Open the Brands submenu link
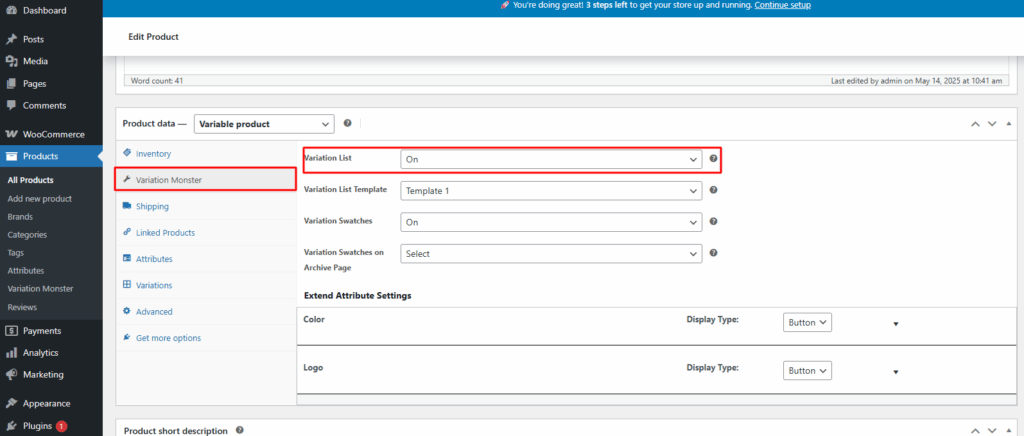Screen dimensions: 1024x436 20,217
